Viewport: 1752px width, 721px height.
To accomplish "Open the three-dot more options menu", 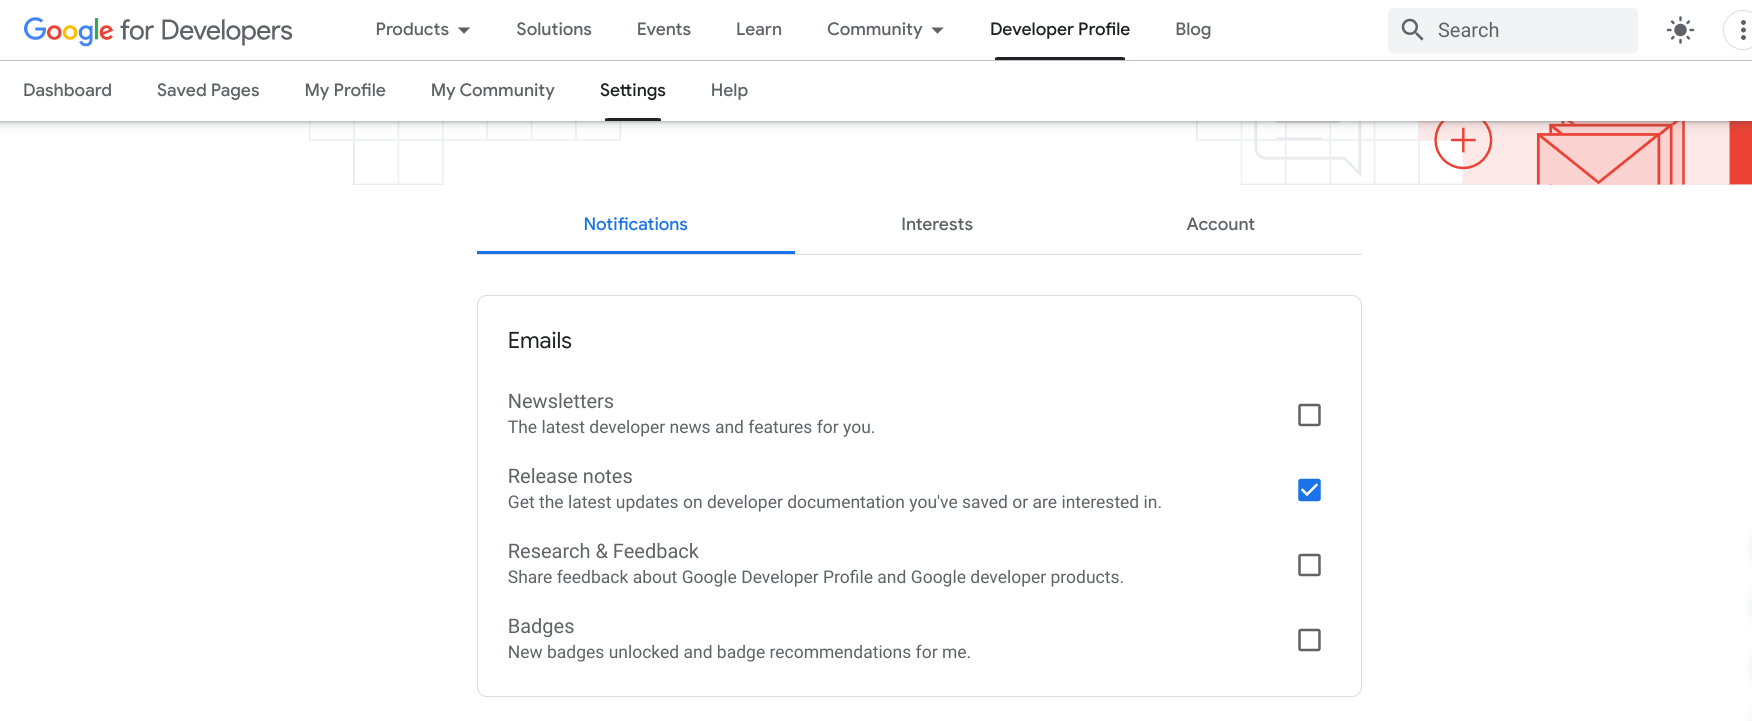I will 1741,30.
